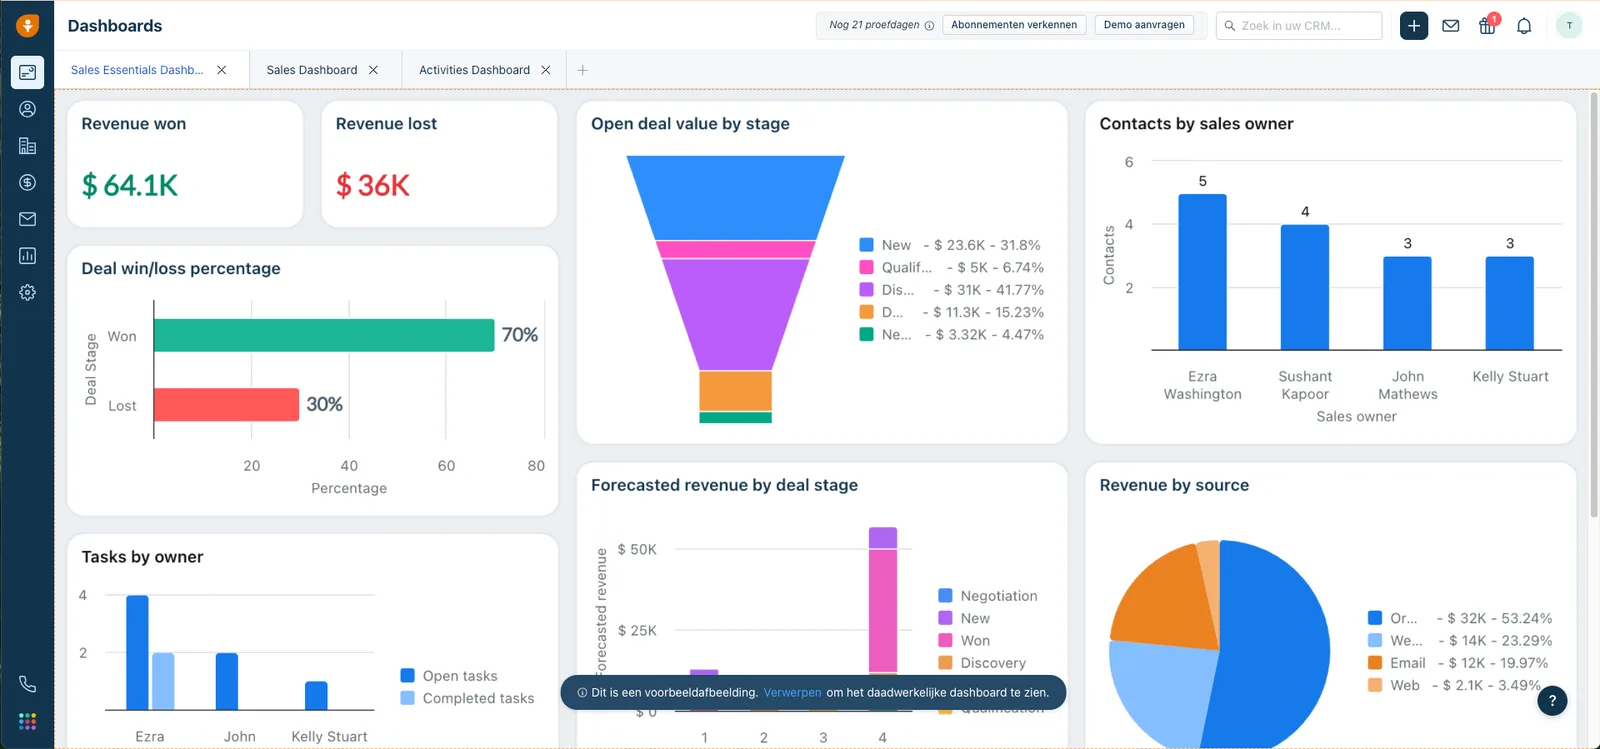This screenshot has height=749, width=1600.
Task: Click Demo aanvragen button
Action: 1144,25
